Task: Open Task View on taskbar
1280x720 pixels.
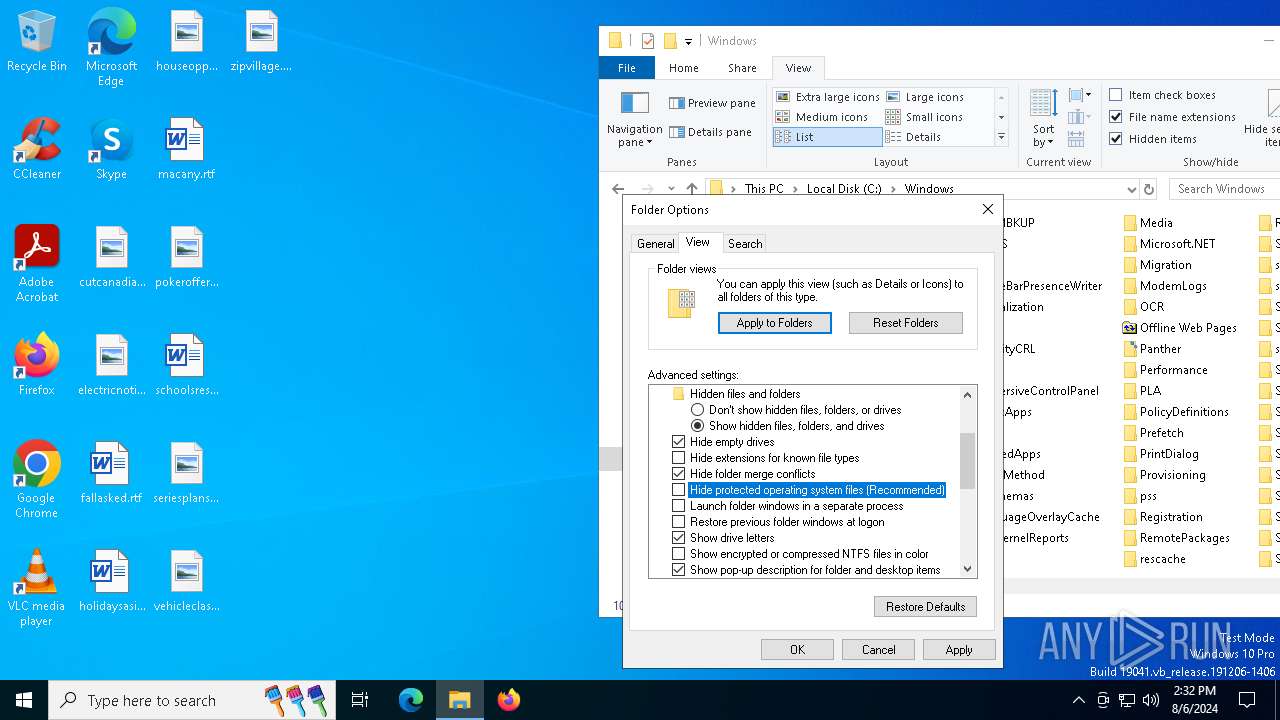Action: click(x=360, y=700)
